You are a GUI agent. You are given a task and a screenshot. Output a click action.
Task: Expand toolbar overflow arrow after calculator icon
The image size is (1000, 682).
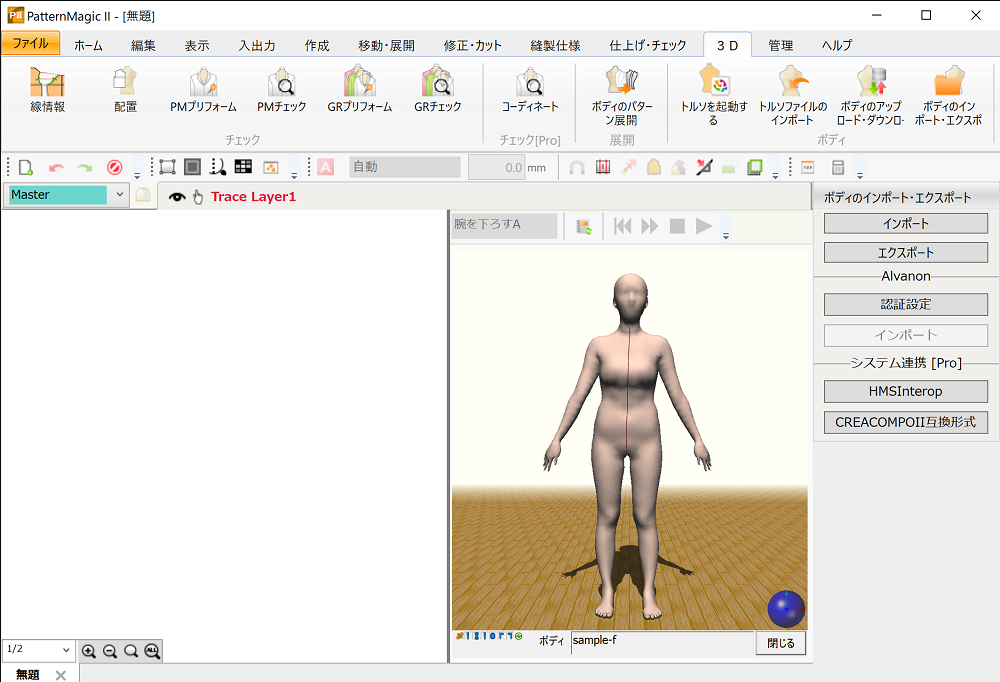point(860,175)
